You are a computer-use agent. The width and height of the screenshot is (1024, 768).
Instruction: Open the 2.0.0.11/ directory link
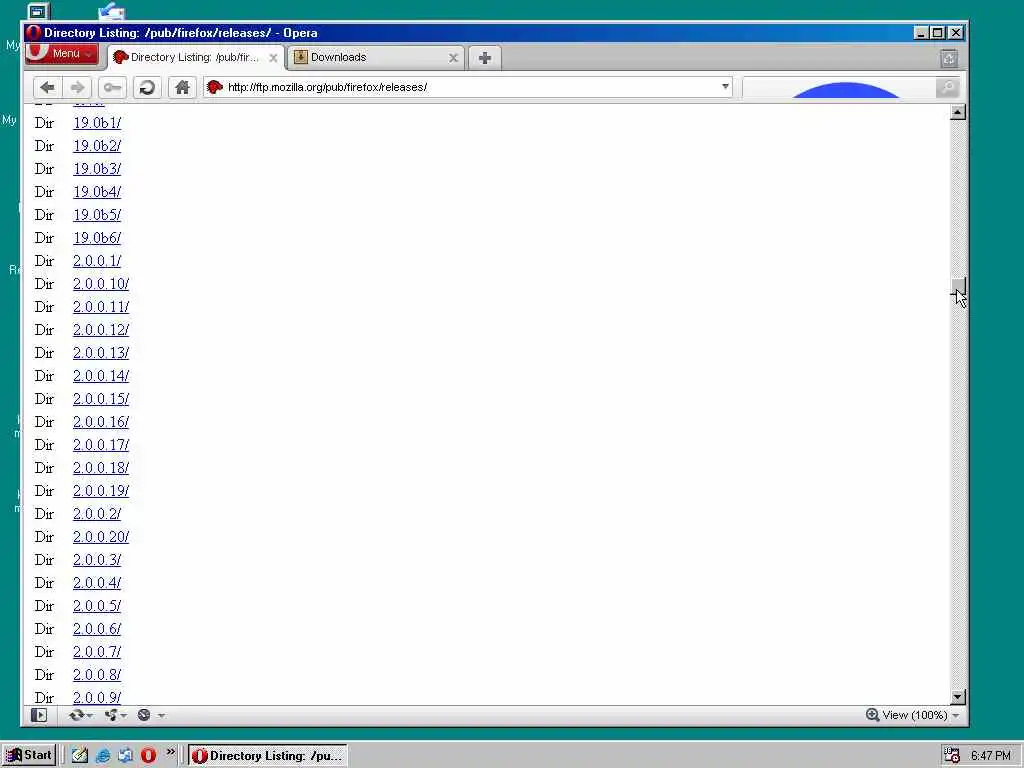pyautogui.click(x=101, y=306)
